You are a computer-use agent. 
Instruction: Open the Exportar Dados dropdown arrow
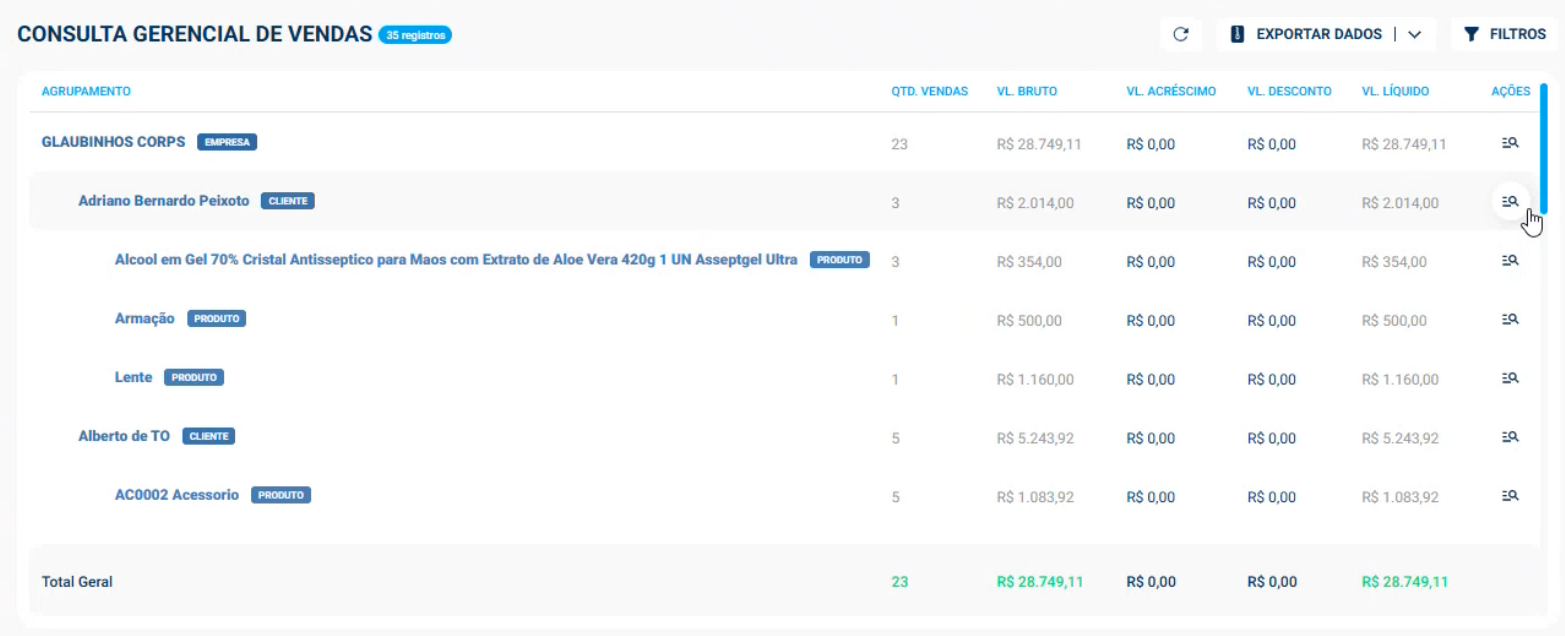[x=1415, y=34]
